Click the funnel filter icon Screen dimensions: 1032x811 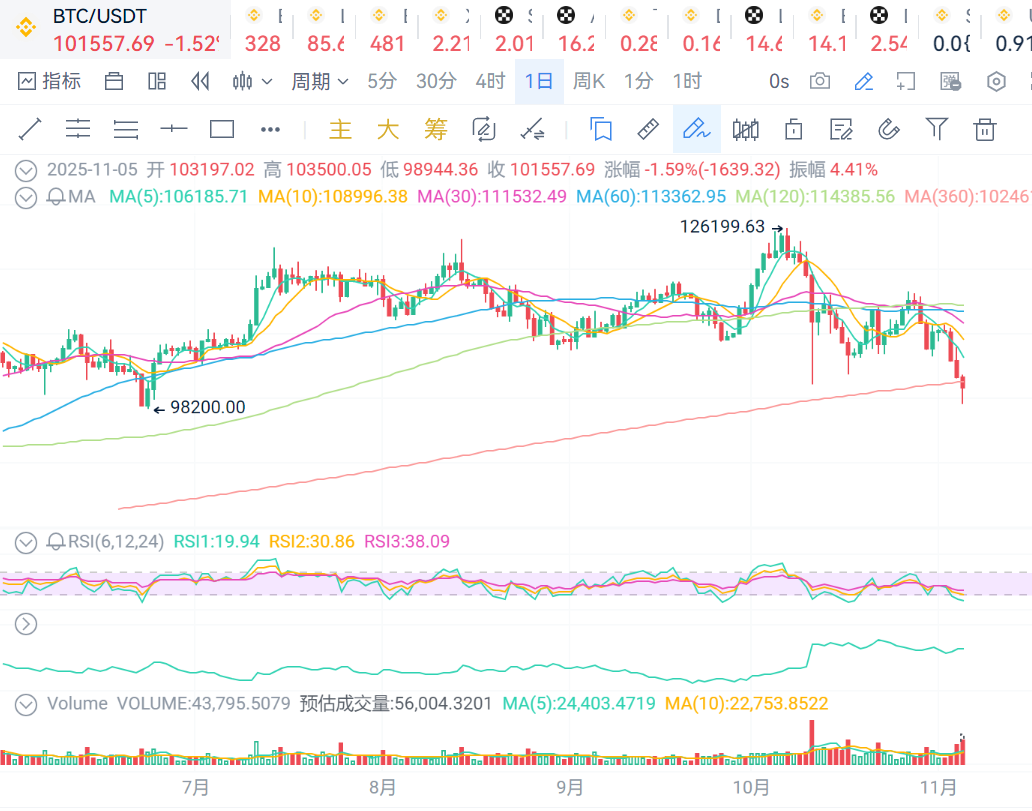click(936, 129)
